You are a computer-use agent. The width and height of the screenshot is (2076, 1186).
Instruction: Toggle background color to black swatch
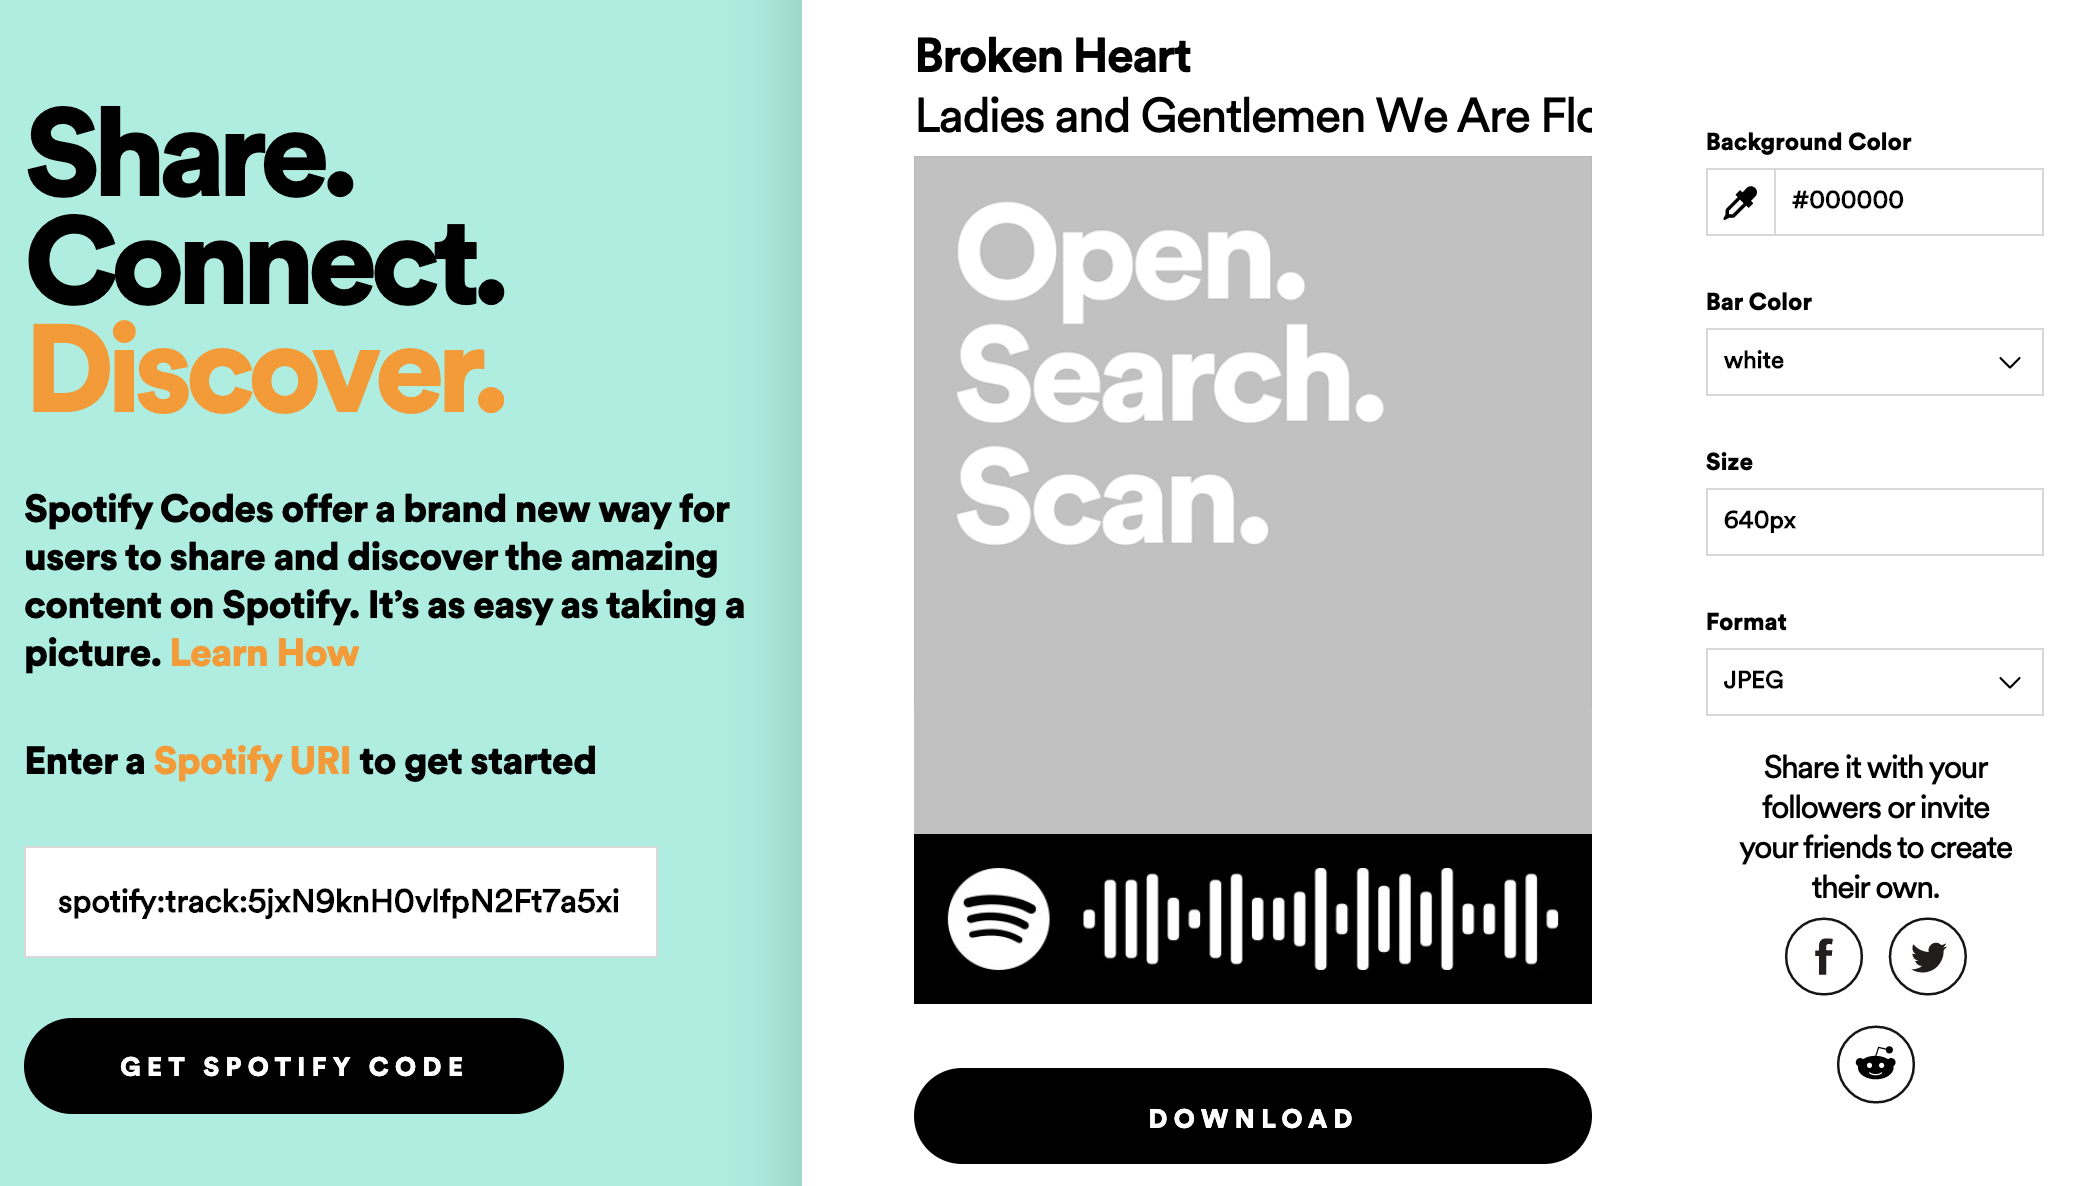(x=1742, y=201)
